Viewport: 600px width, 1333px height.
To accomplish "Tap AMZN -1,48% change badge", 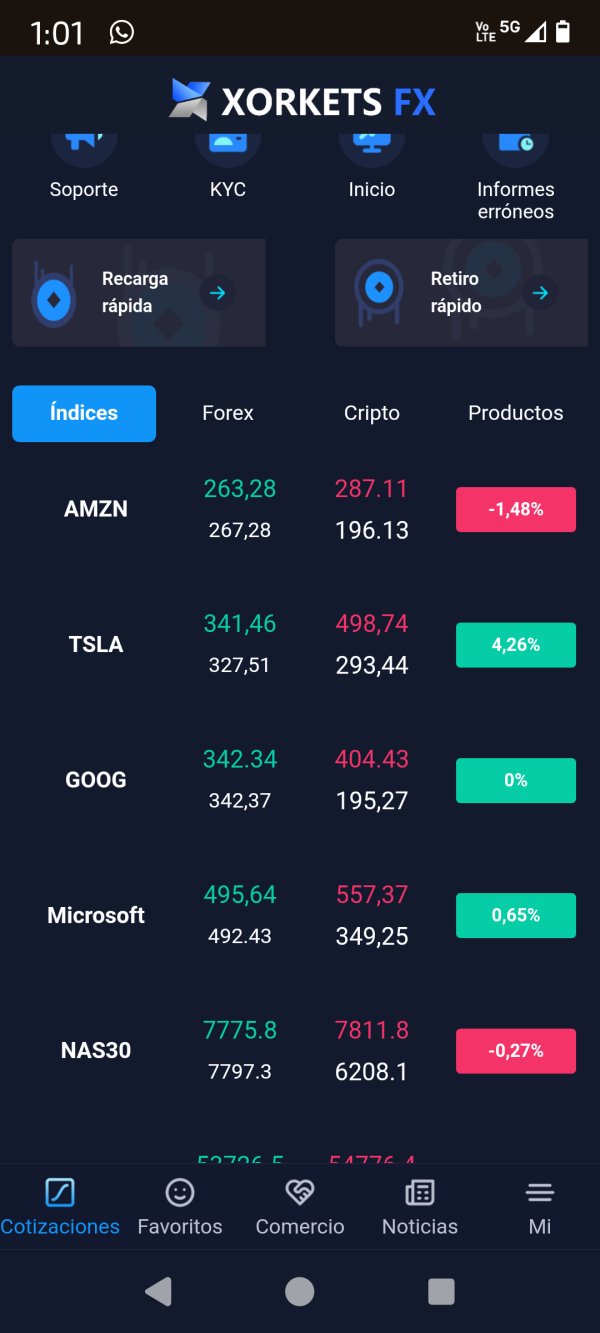I will pos(516,509).
